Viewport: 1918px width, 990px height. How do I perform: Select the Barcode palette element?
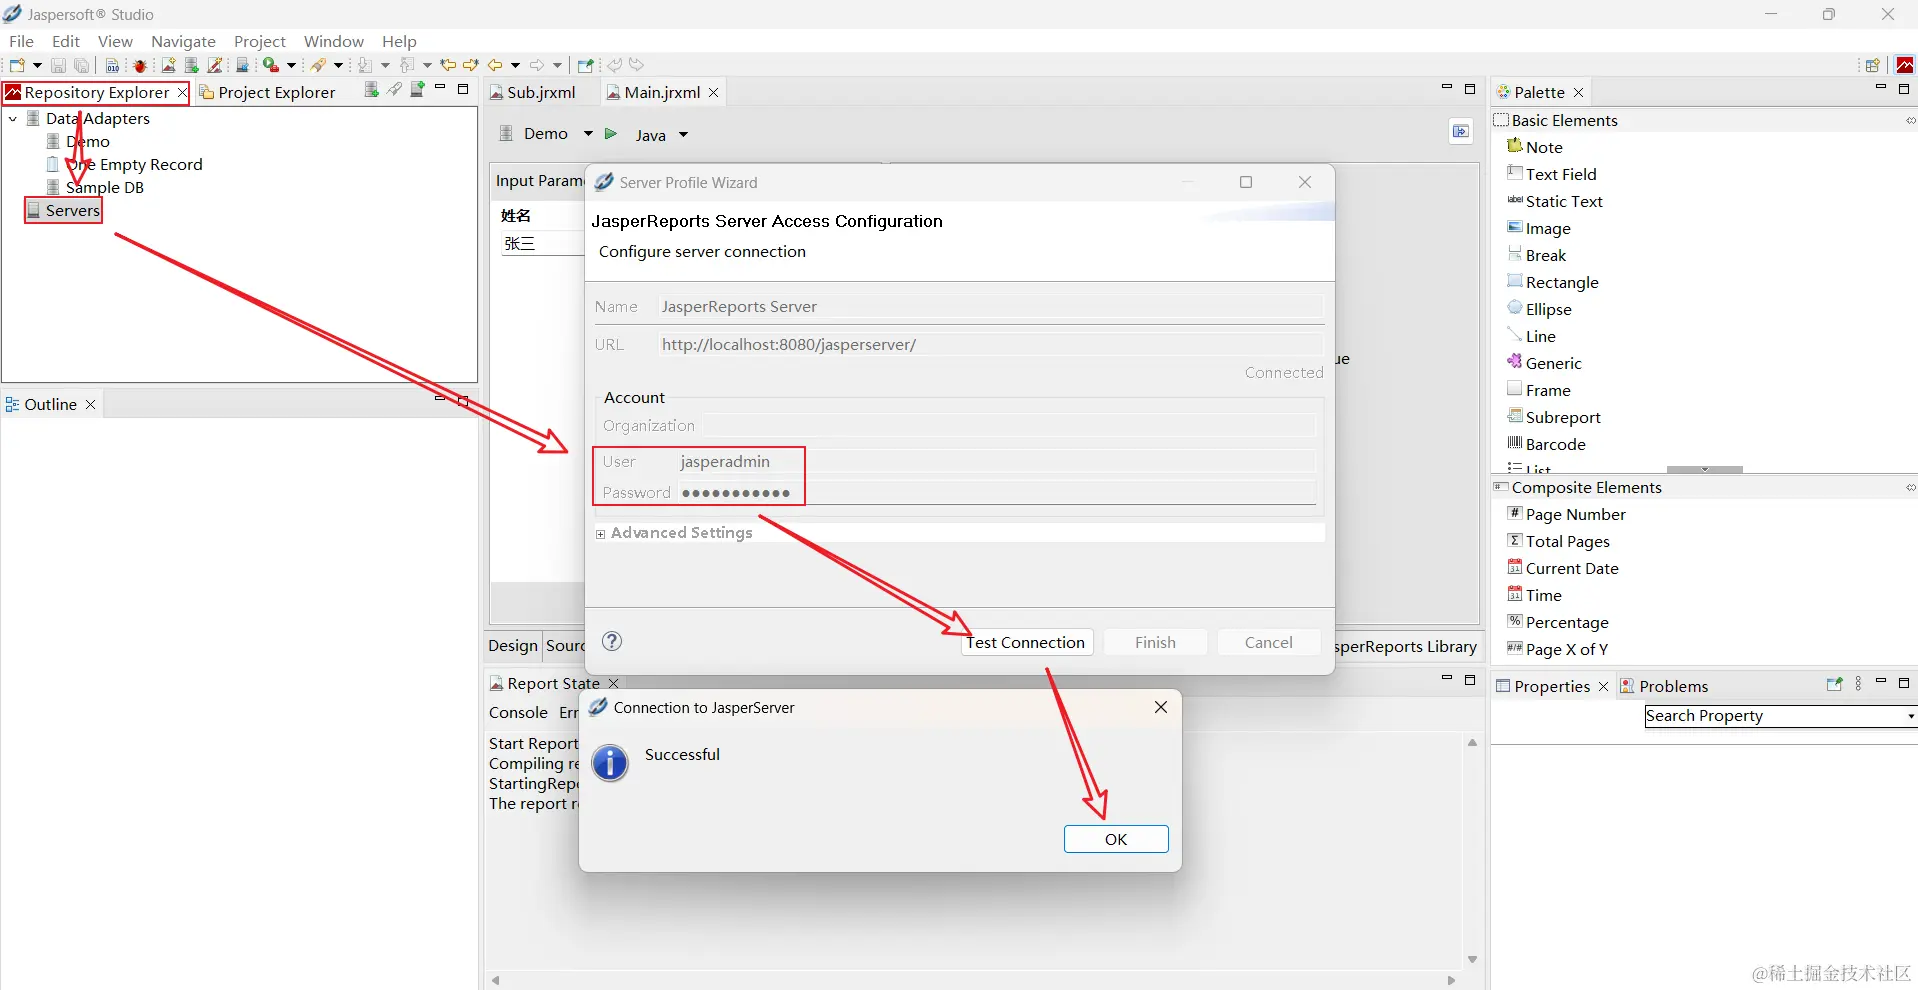(x=1547, y=444)
